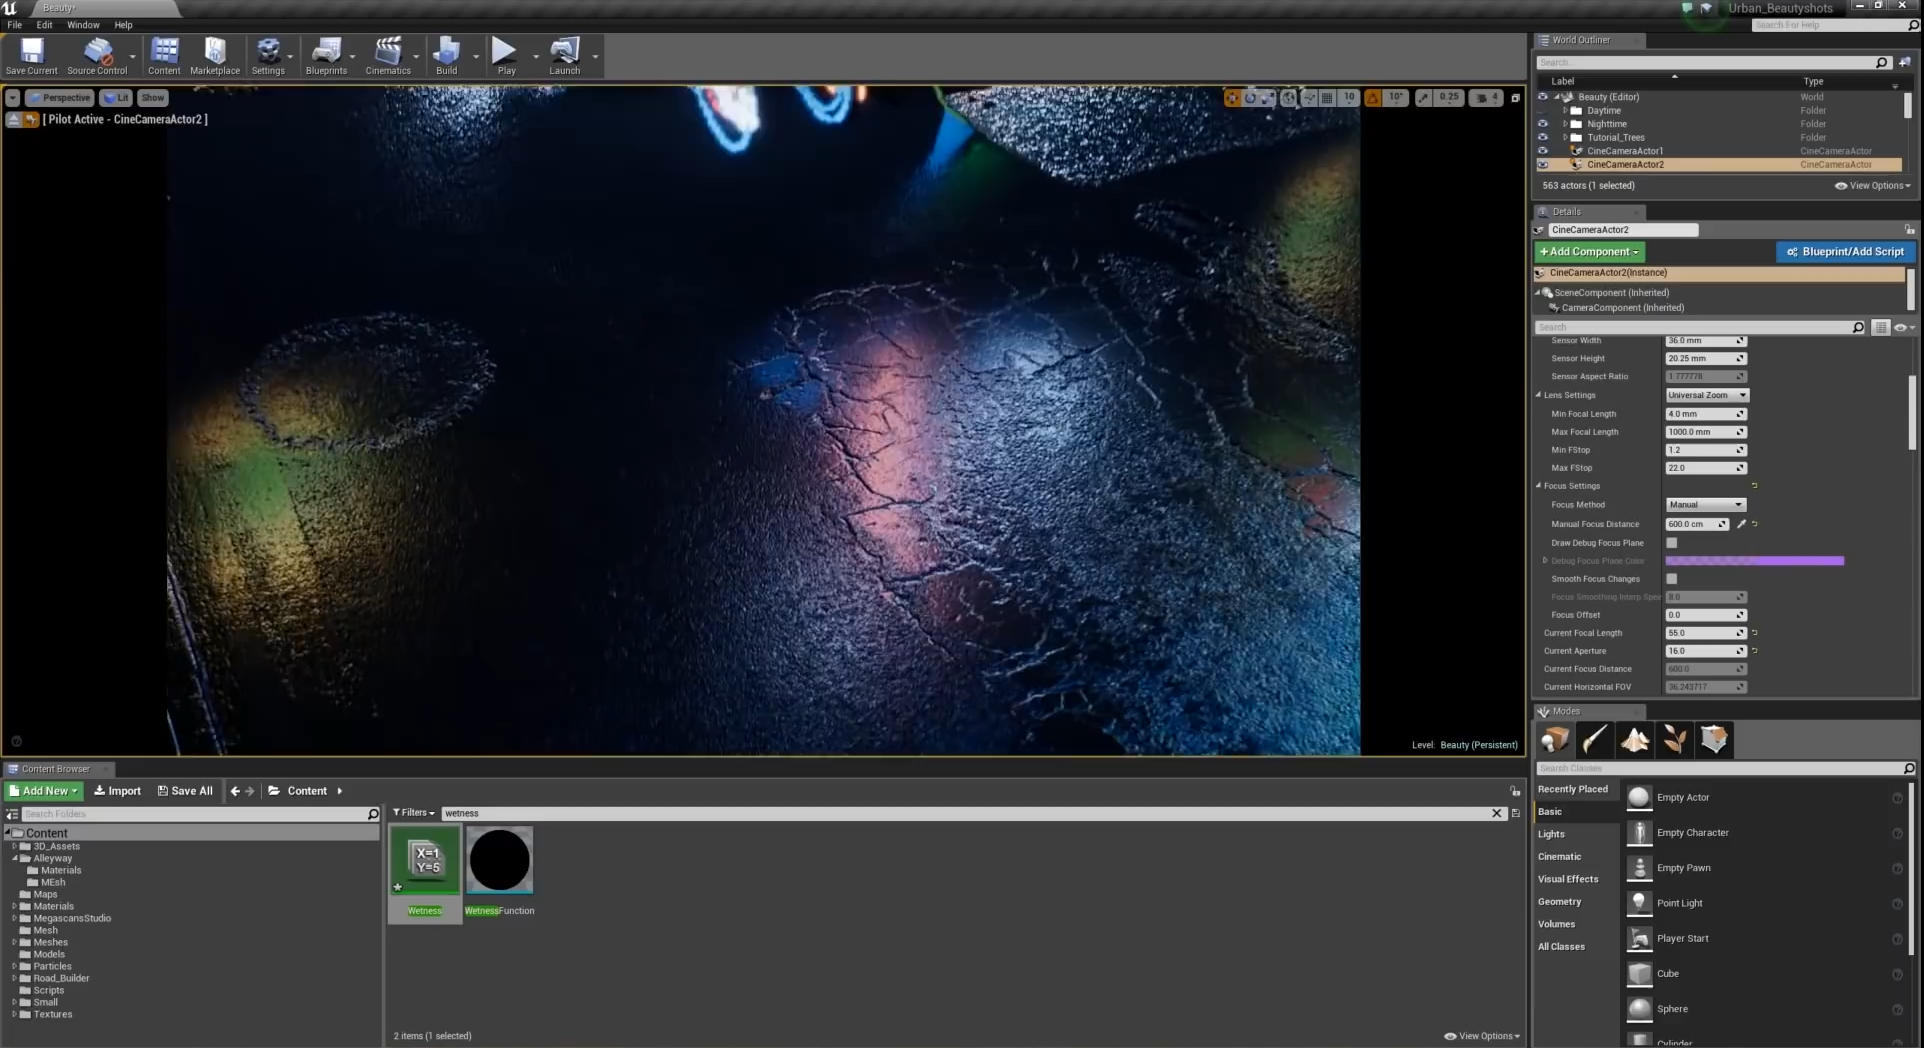Toggle the Smooth Focus Changes checkbox

point(1672,579)
